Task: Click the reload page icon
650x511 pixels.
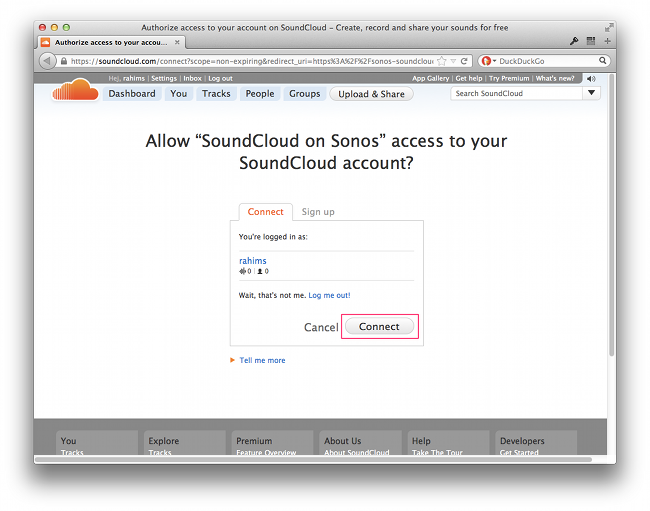Action: tap(464, 61)
